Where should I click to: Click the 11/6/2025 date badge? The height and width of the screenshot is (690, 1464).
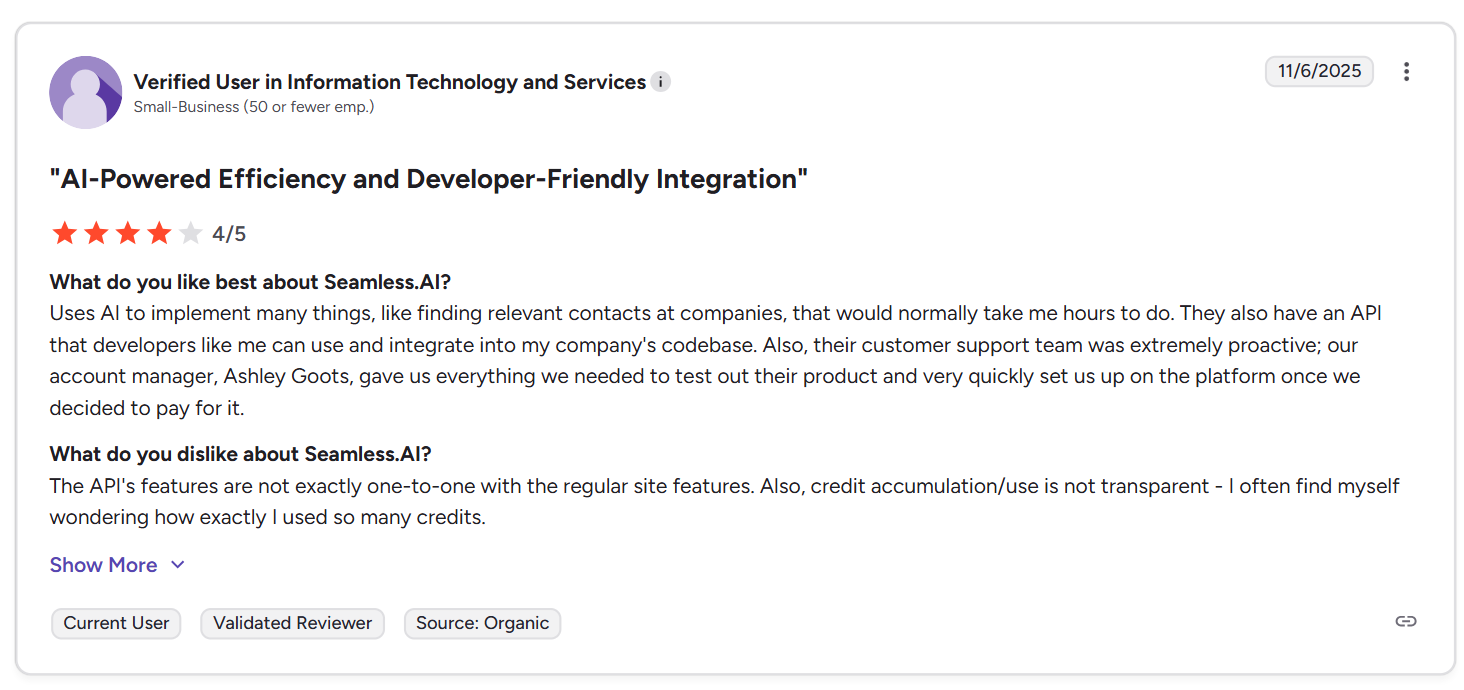point(1319,71)
